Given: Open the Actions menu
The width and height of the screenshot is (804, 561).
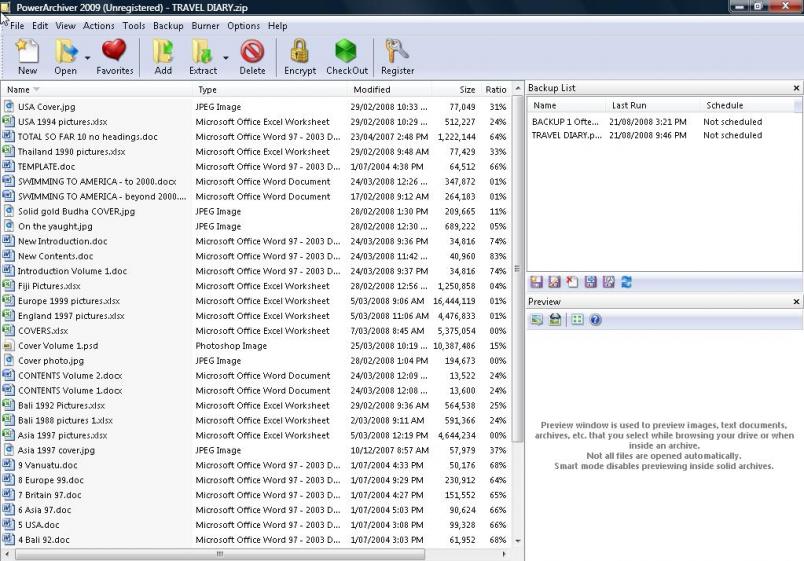Looking at the screenshot, I should tap(98, 26).
